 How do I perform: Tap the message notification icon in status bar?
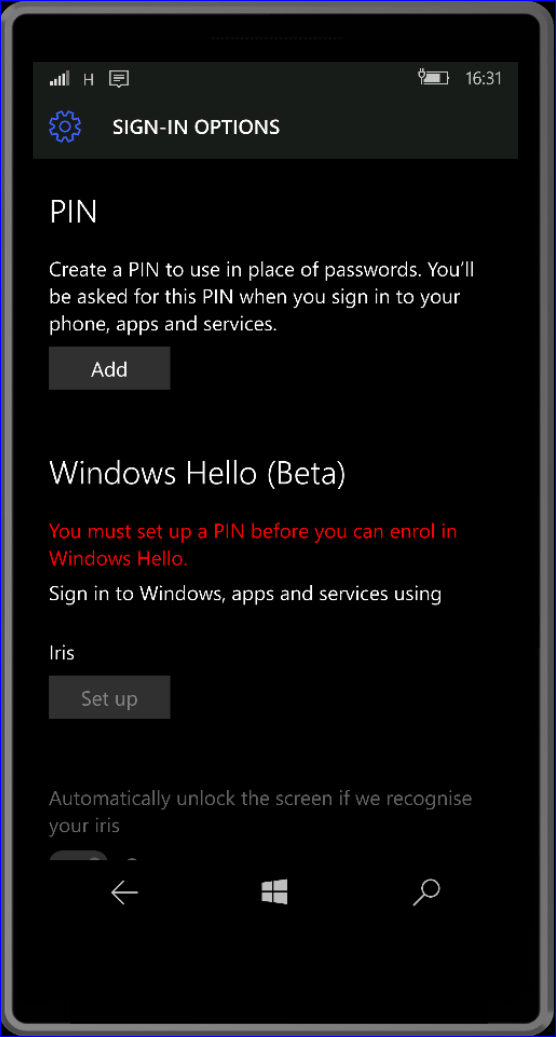(119, 79)
